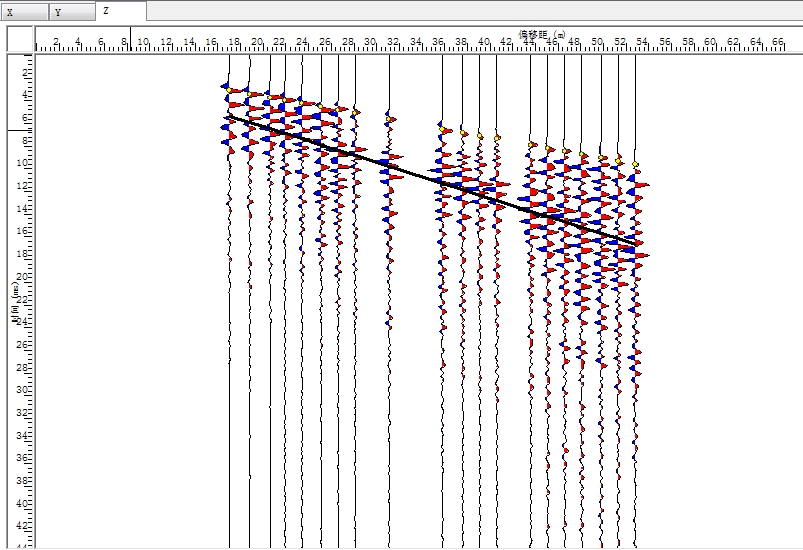Click the blank gap between the 32 m and 36 m traces
The image size is (803, 550).
[415, 350]
